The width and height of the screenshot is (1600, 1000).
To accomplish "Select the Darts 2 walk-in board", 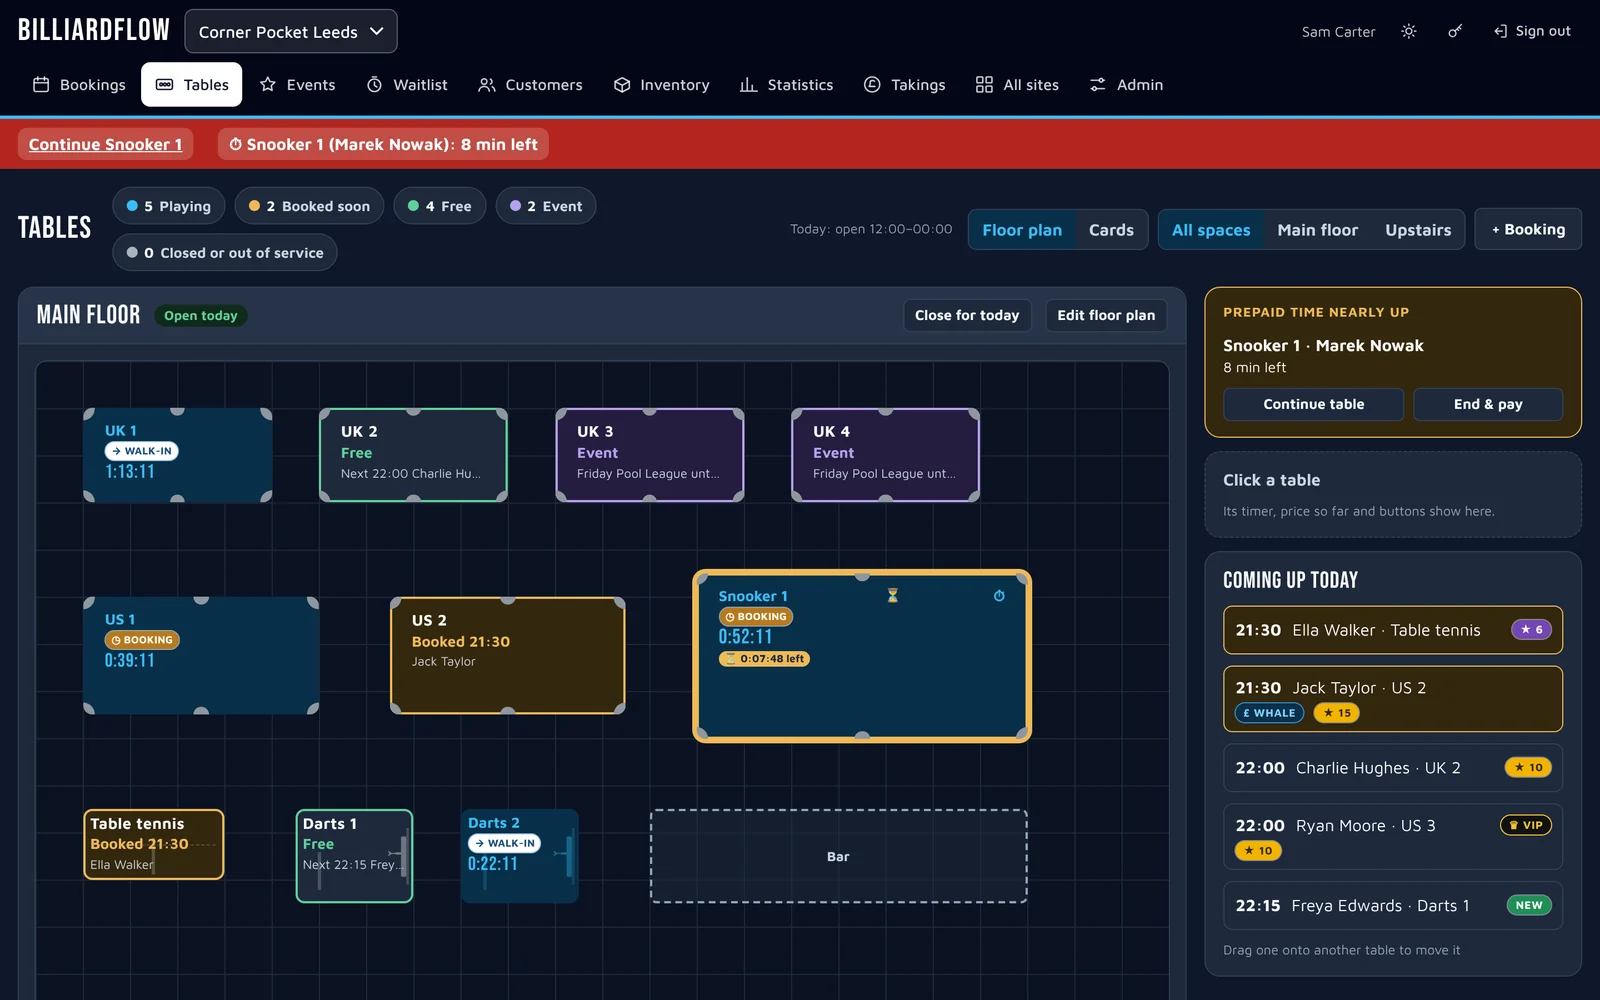I will click(520, 856).
